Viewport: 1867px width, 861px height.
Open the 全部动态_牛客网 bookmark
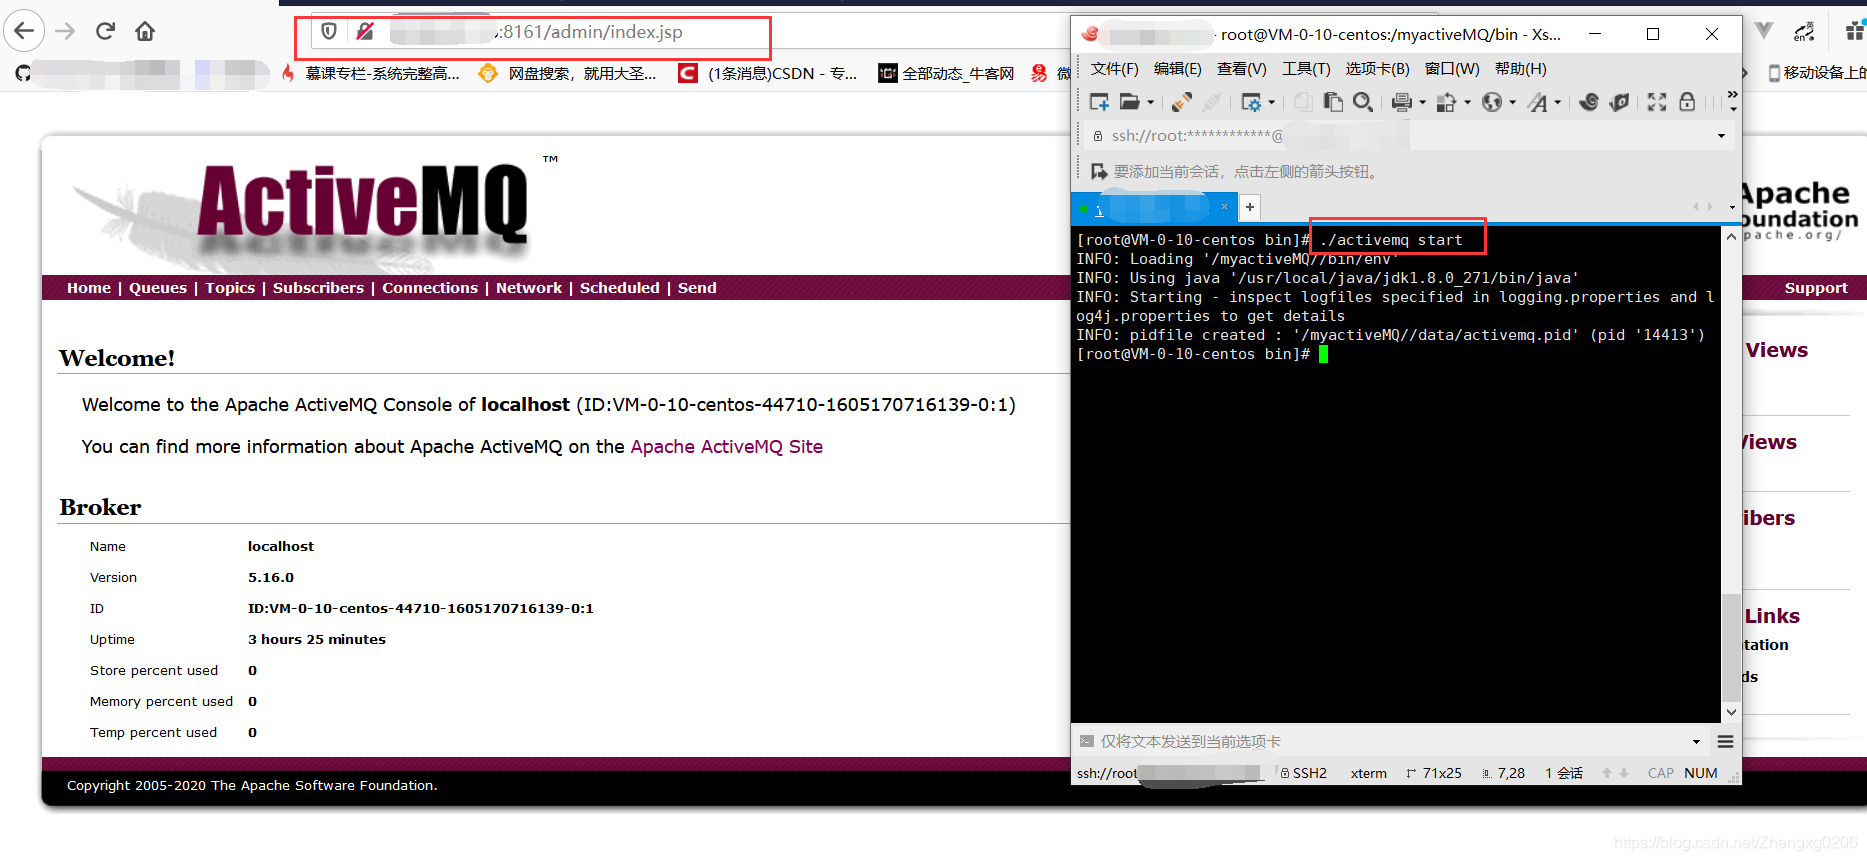(x=946, y=73)
